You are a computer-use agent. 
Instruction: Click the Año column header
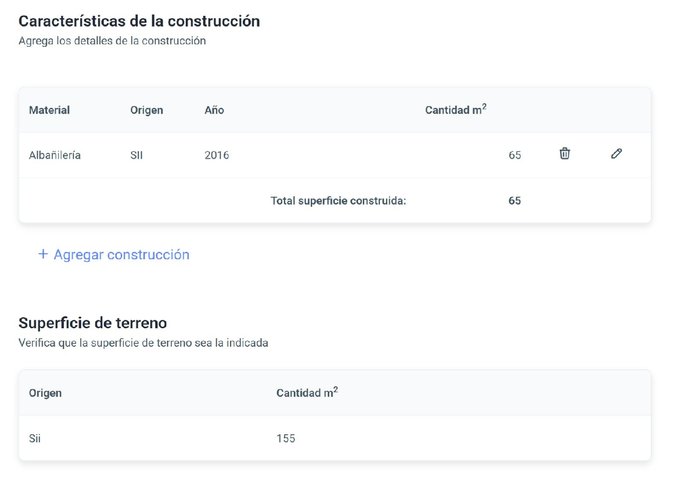click(x=214, y=110)
